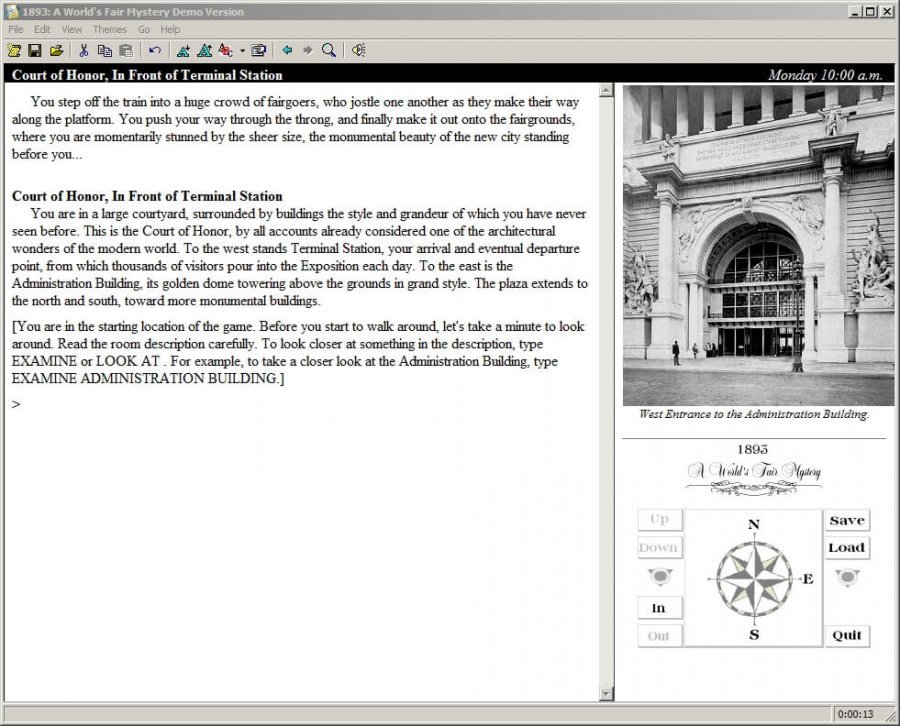Decrease font size with the smaller-A icon
Image resolution: width=900 pixels, height=726 pixels.
[x=183, y=51]
